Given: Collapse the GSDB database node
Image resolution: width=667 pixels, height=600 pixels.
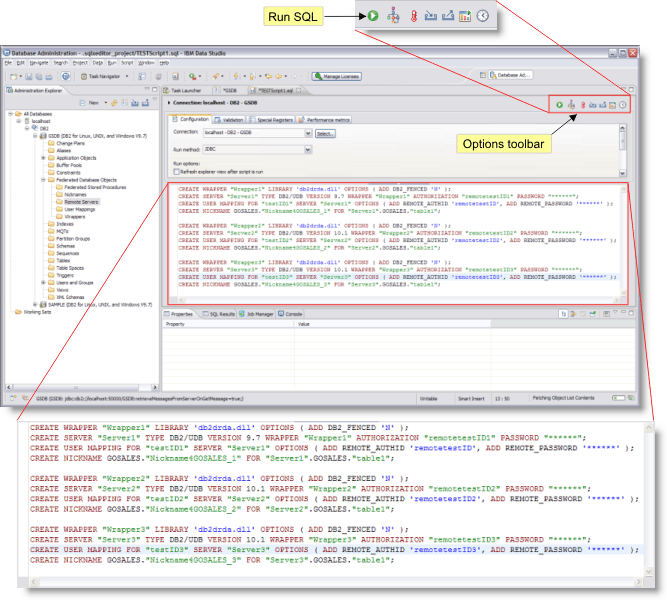Looking at the screenshot, I should coord(35,136).
